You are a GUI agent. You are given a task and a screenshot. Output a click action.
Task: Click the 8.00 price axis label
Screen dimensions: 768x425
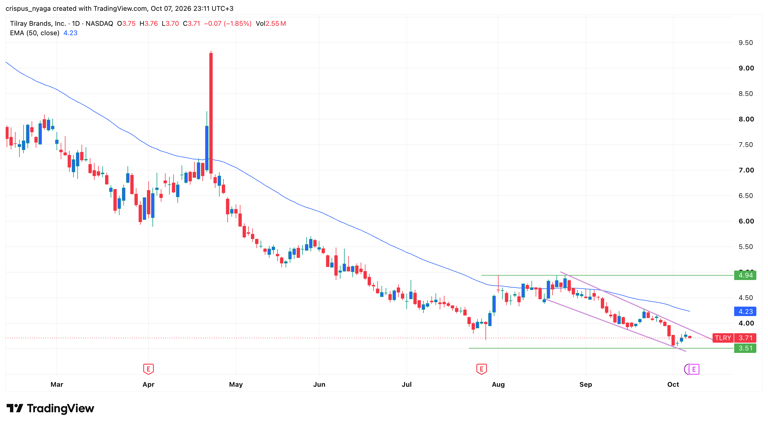746,119
